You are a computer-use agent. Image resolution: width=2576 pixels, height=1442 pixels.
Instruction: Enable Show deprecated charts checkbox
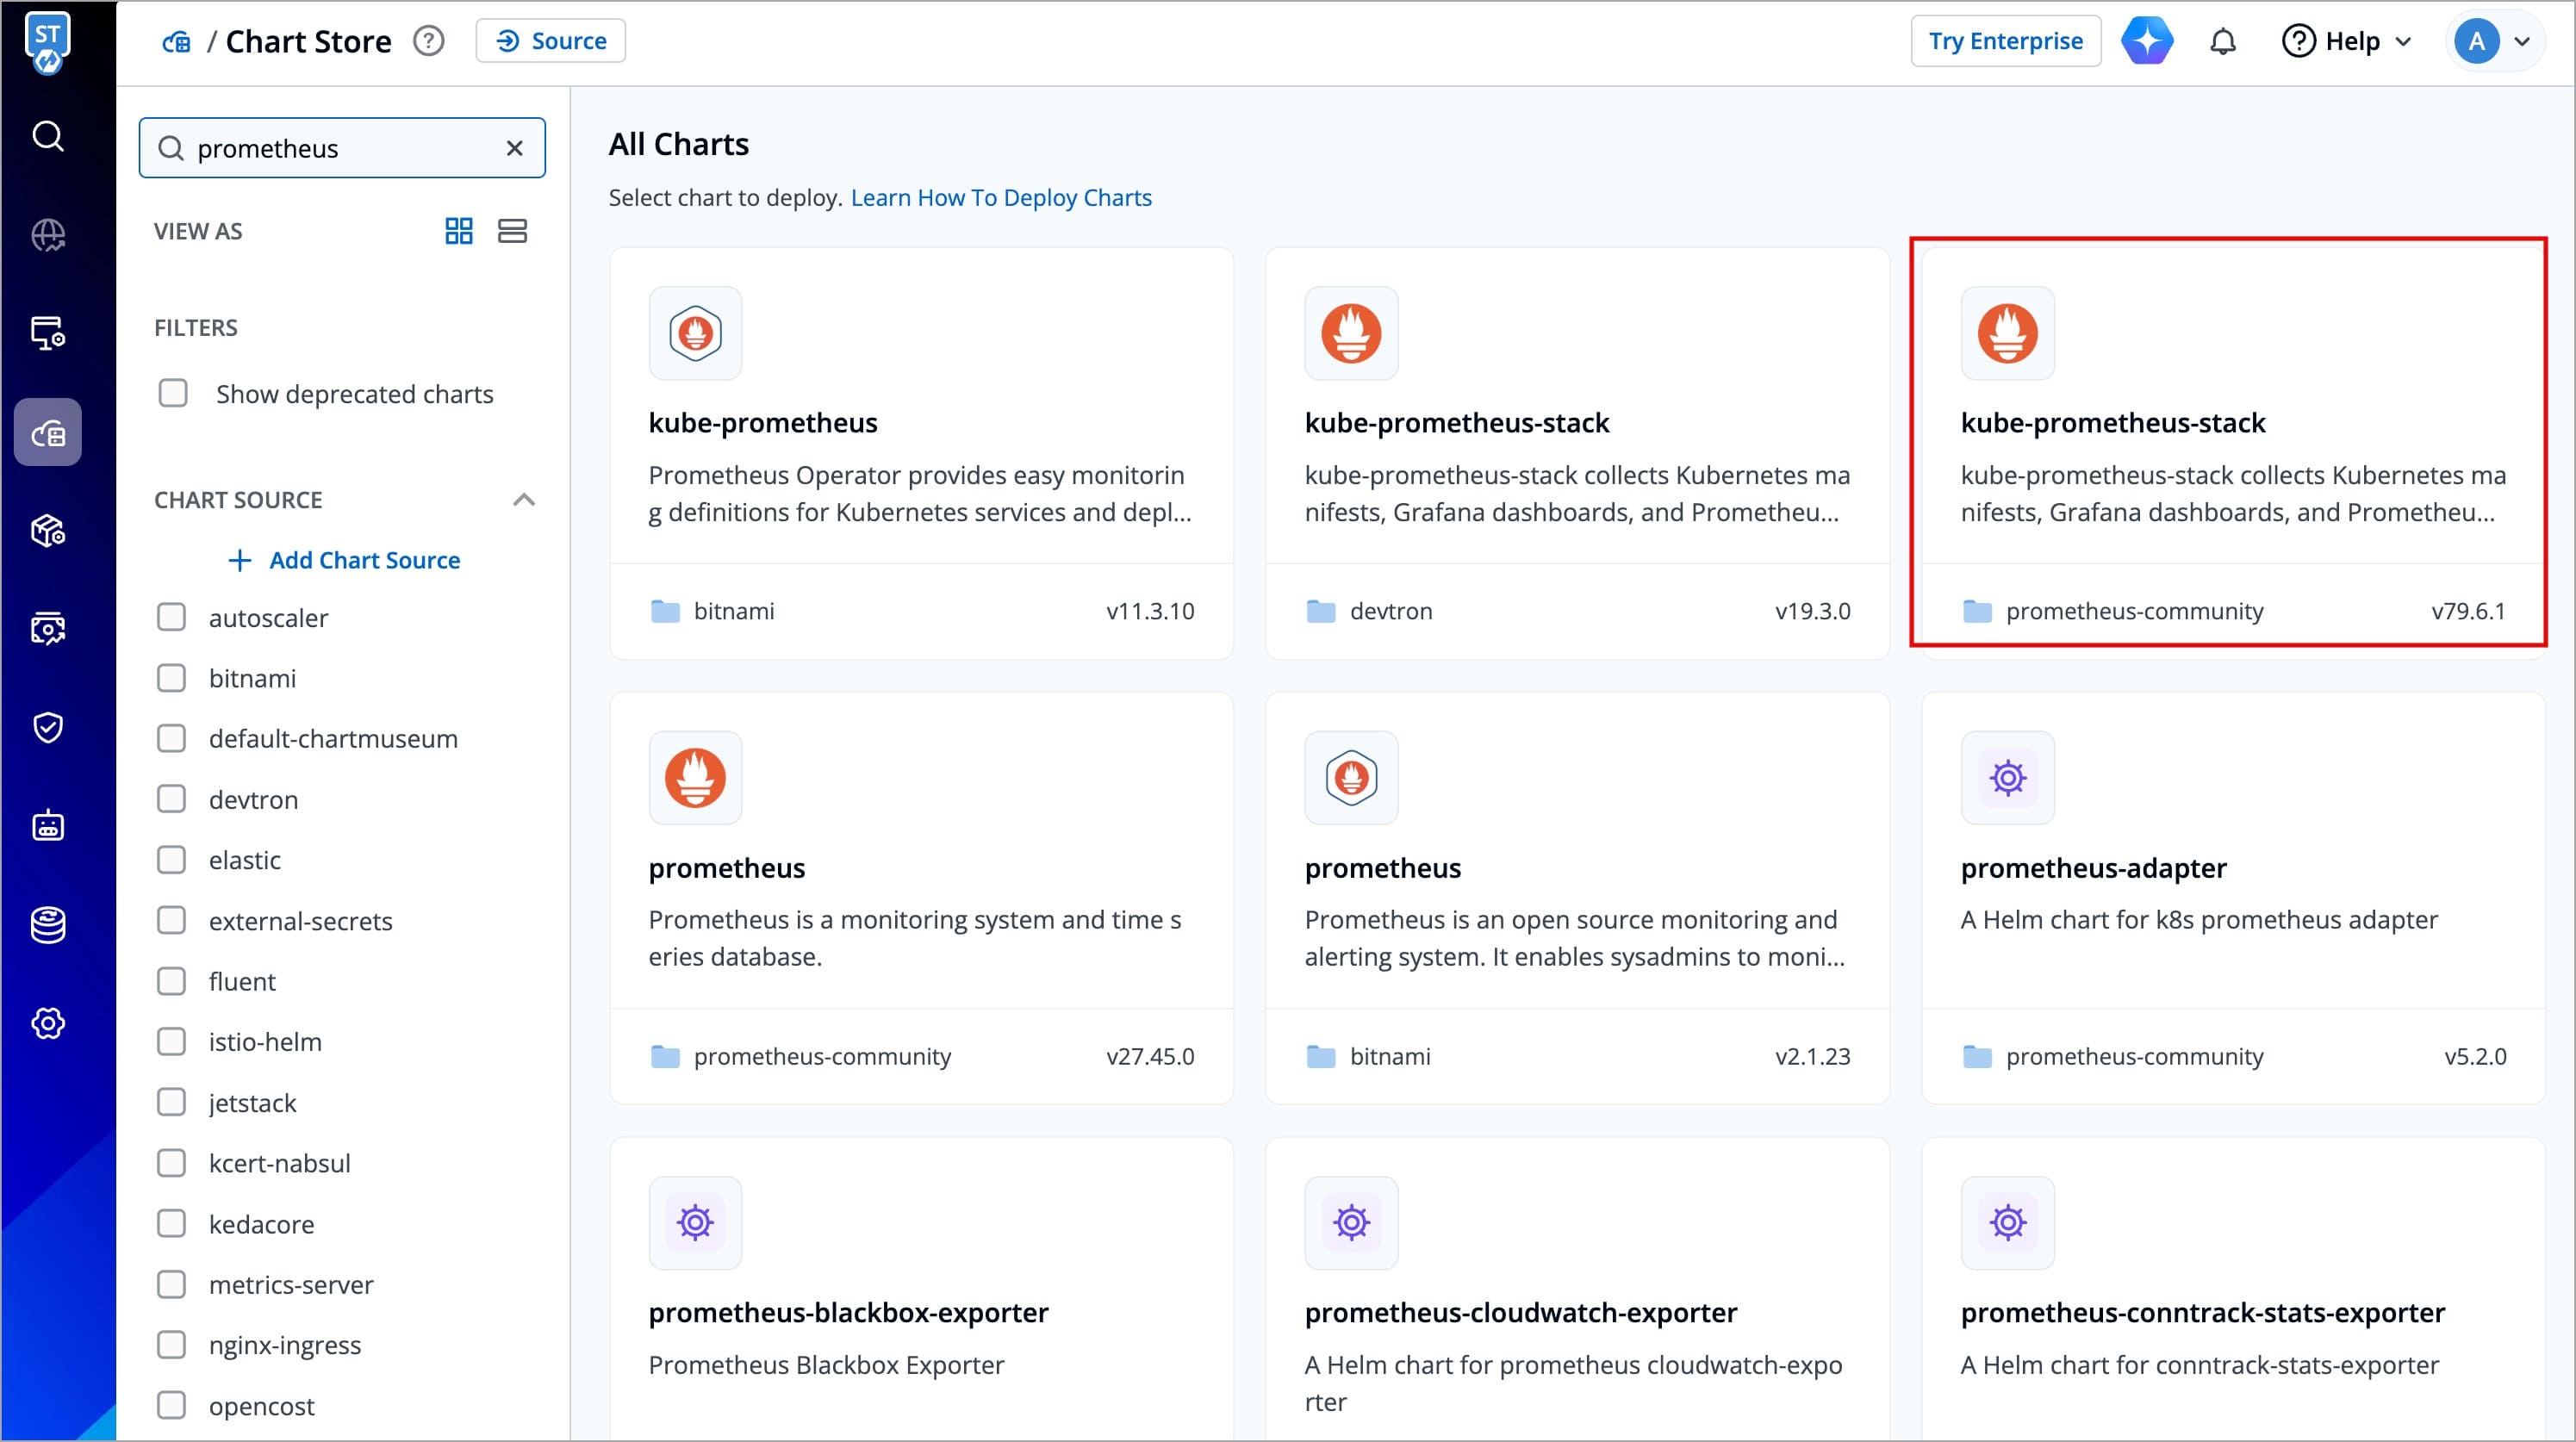click(x=173, y=393)
